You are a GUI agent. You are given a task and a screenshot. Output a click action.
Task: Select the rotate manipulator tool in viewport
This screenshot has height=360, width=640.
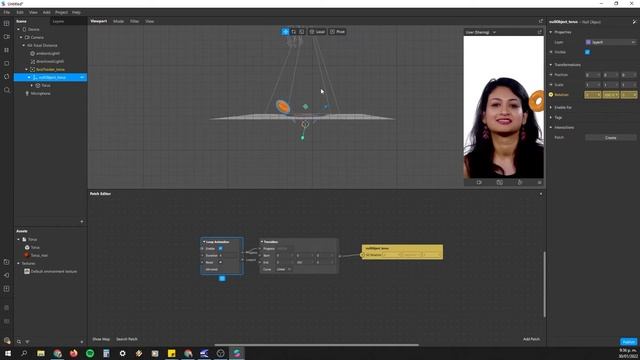pyautogui.click(x=293, y=31)
